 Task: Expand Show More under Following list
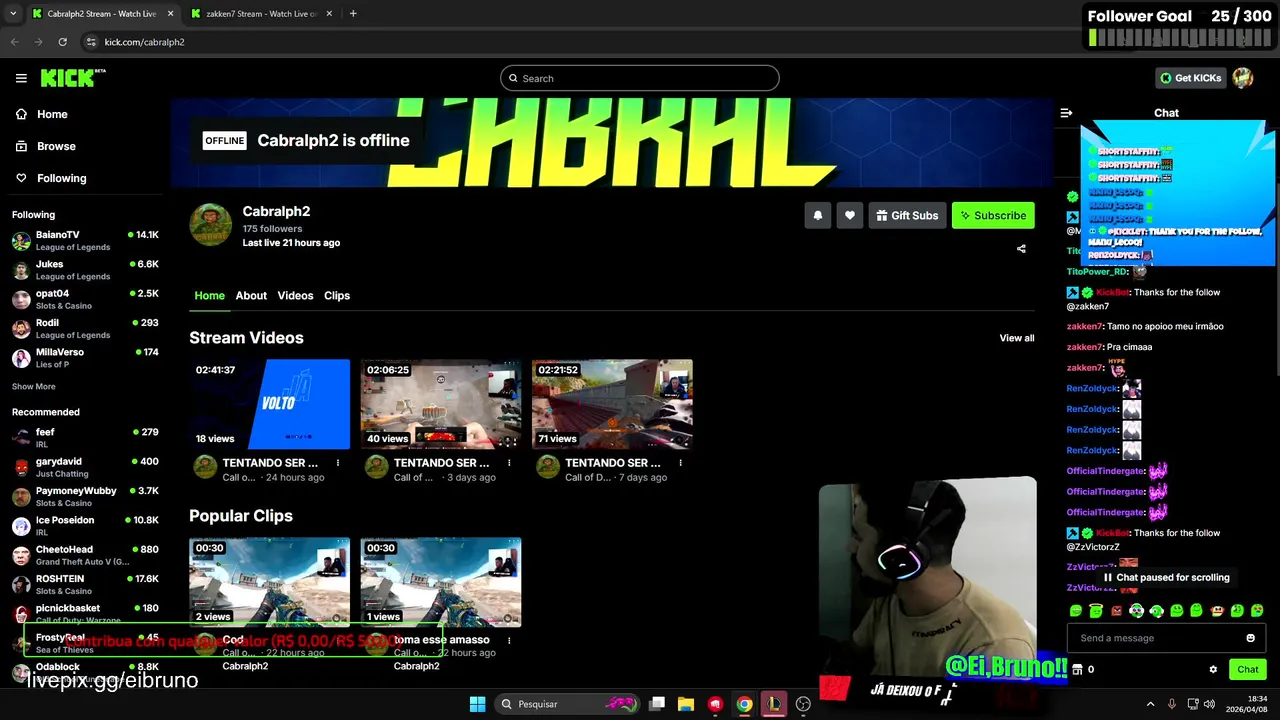pyautogui.click(x=34, y=387)
